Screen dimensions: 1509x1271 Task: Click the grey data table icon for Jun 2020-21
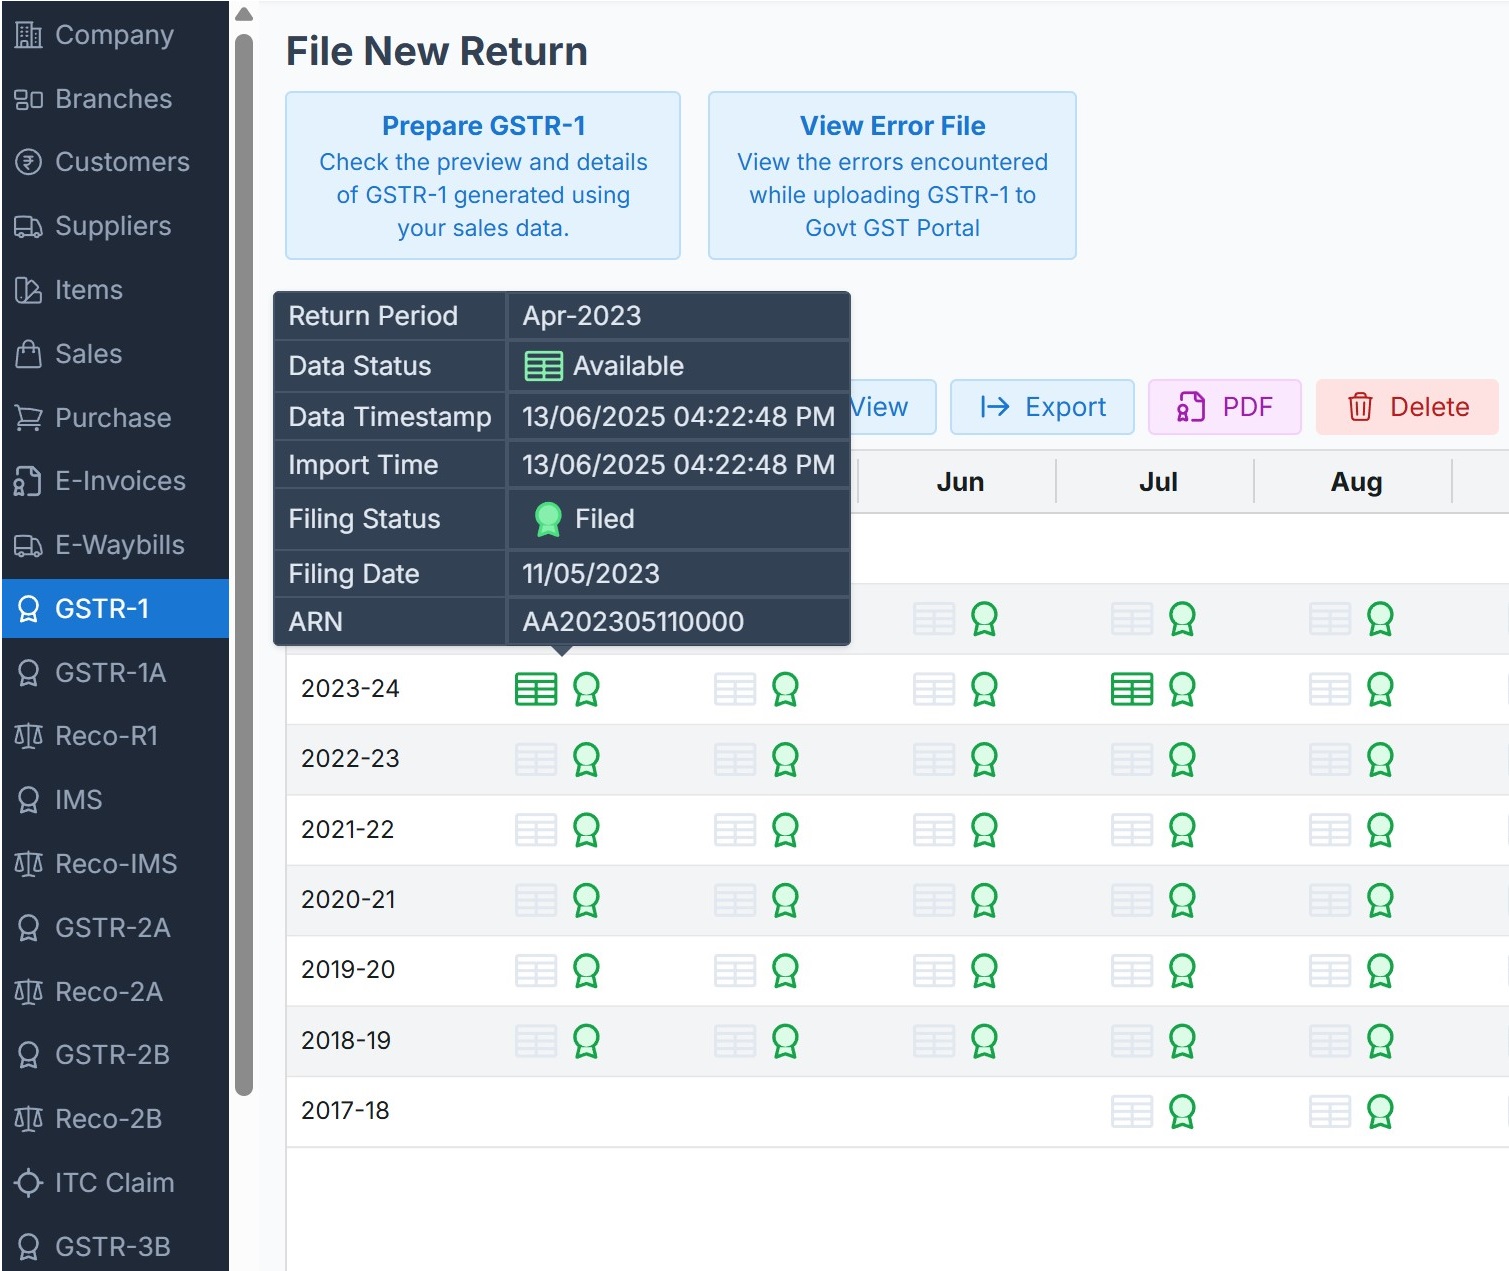coord(933,900)
